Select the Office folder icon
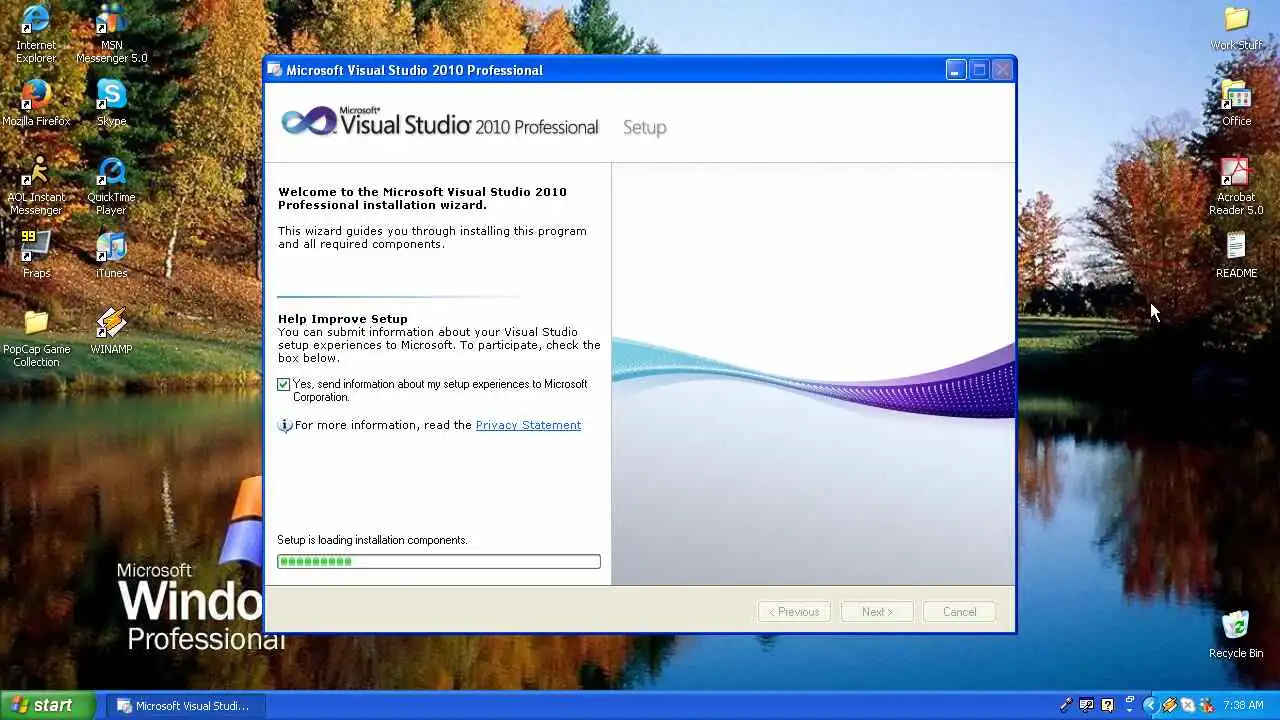 [1236, 103]
